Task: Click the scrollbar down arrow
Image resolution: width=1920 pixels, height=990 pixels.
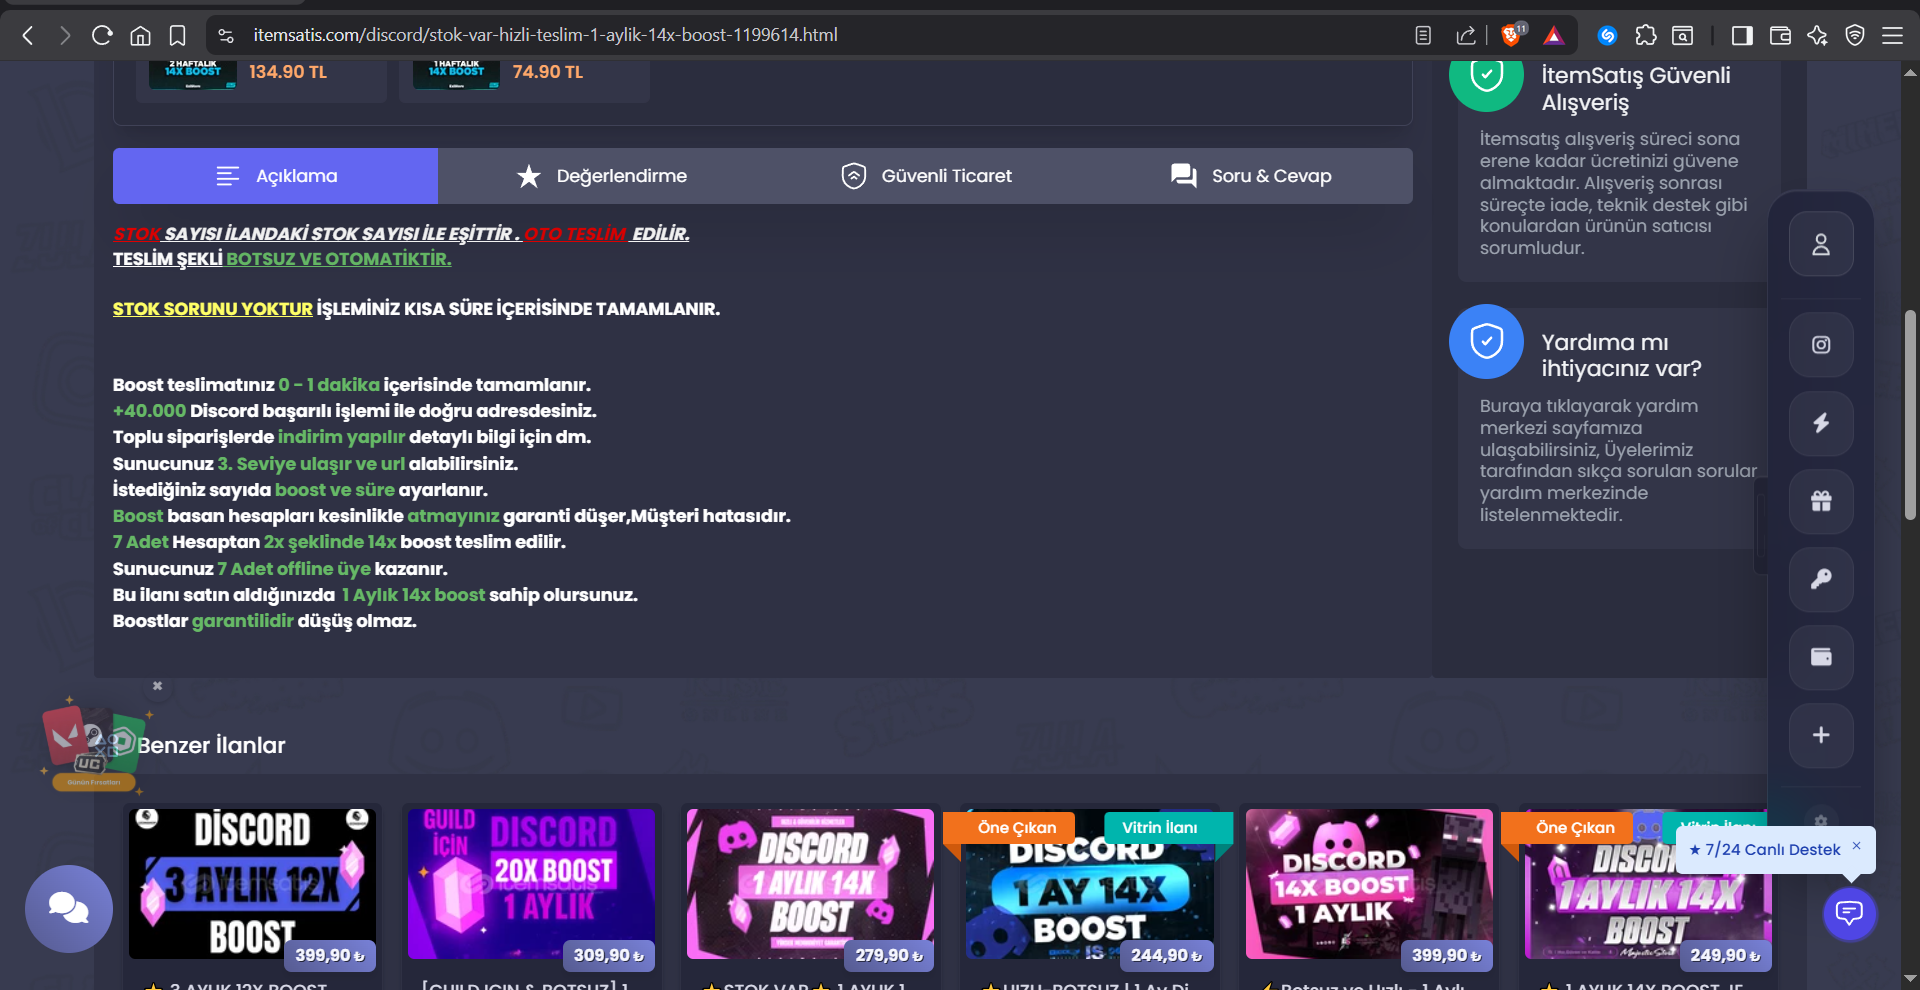Action: tap(1910, 979)
